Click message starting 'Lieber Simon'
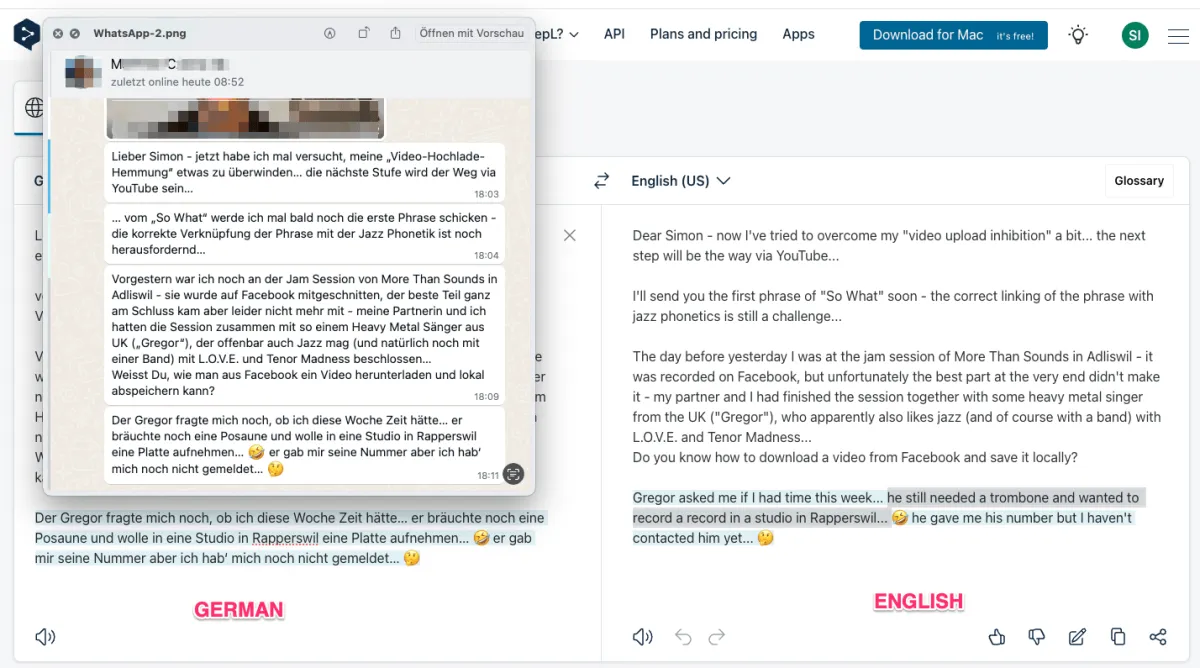 [304, 172]
